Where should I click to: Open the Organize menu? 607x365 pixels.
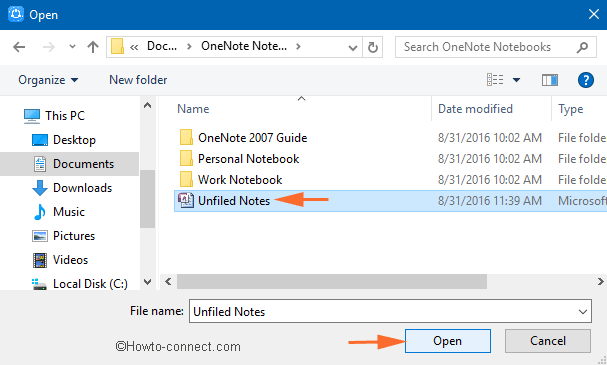[48, 80]
